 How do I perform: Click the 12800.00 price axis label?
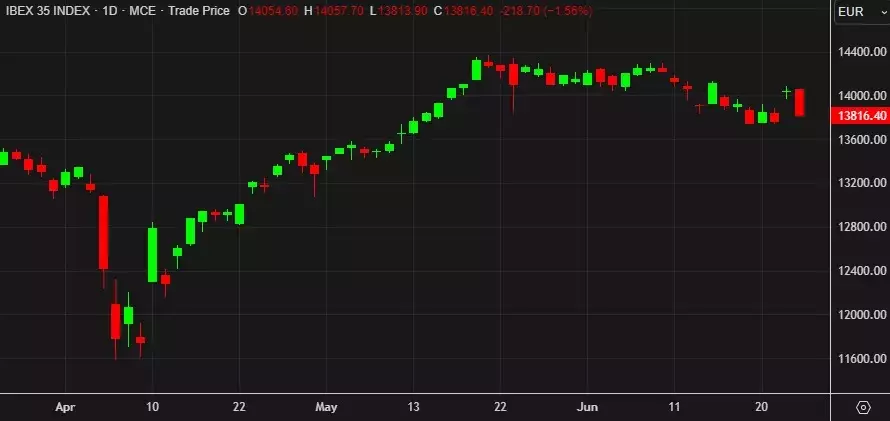pyautogui.click(x=862, y=227)
